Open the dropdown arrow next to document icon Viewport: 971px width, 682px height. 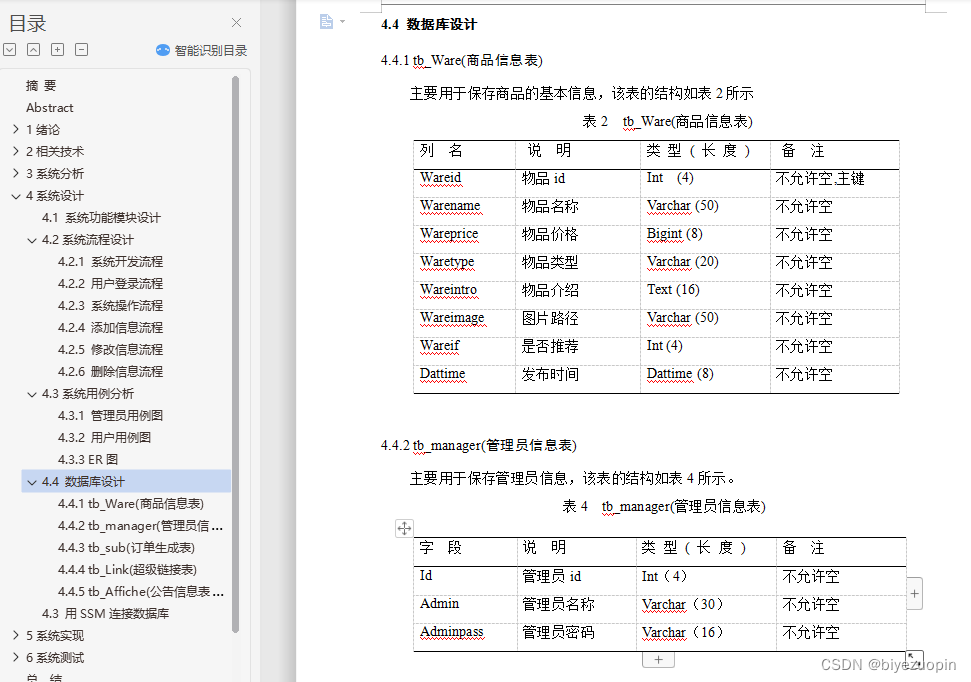point(342,22)
